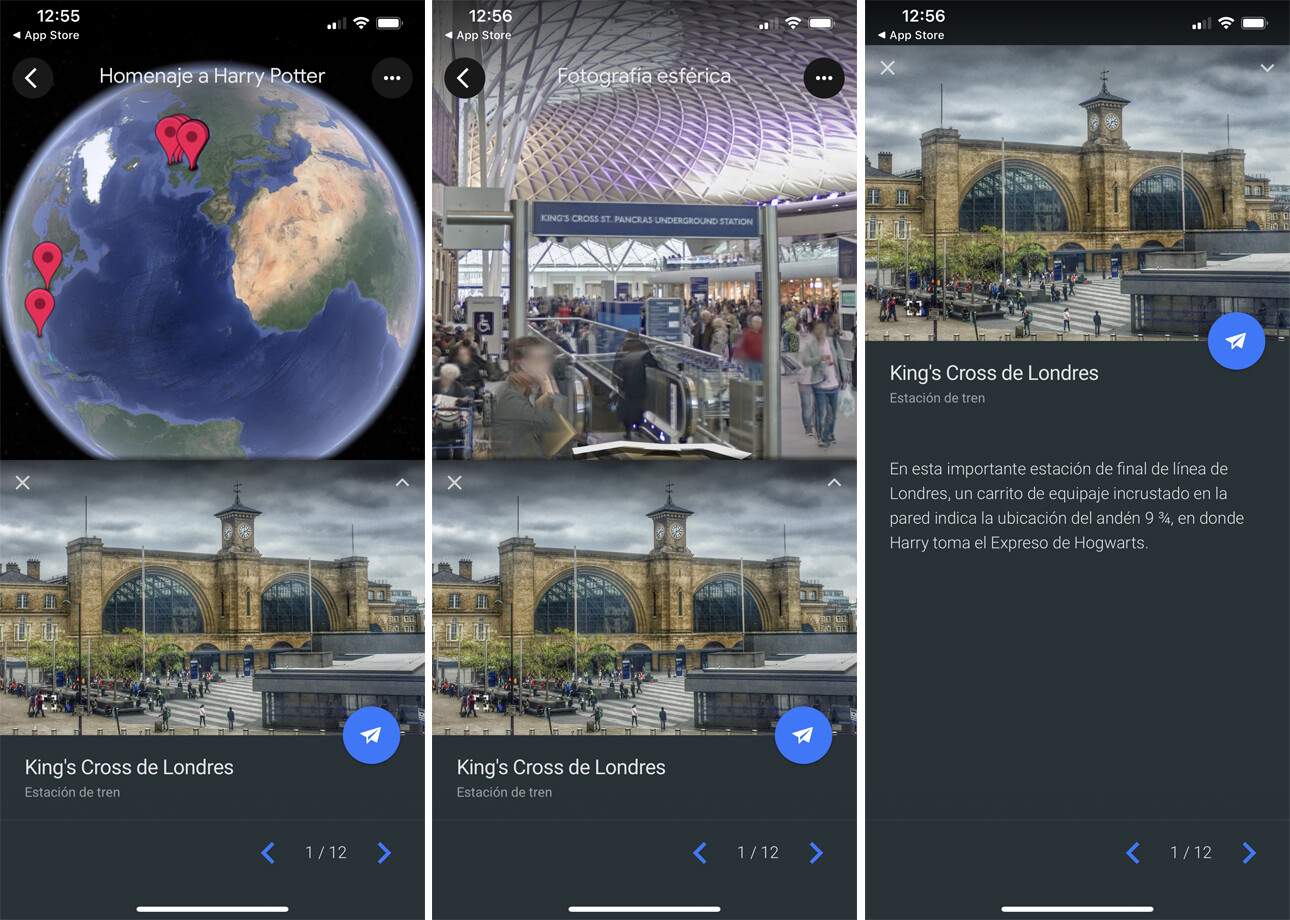Collapse the full-screen card via the down chevron
1290x920 pixels.
point(1267,68)
